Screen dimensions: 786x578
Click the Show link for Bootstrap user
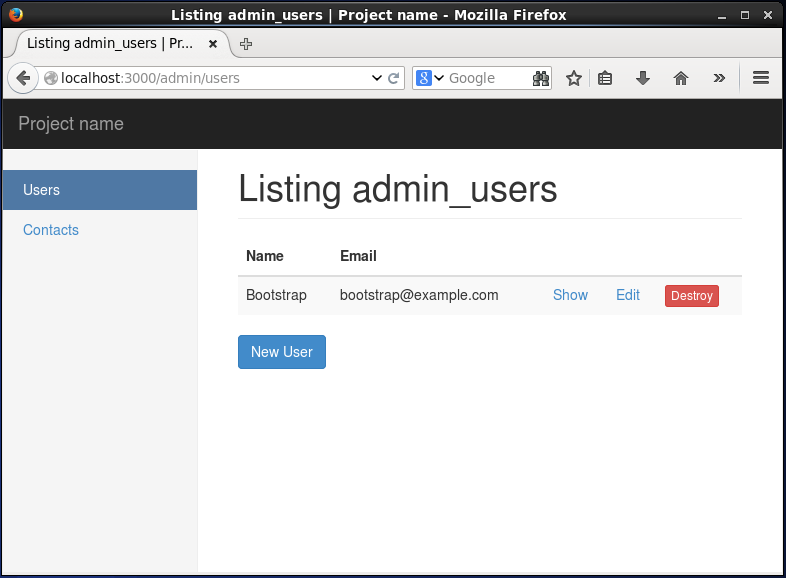click(570, 295)
